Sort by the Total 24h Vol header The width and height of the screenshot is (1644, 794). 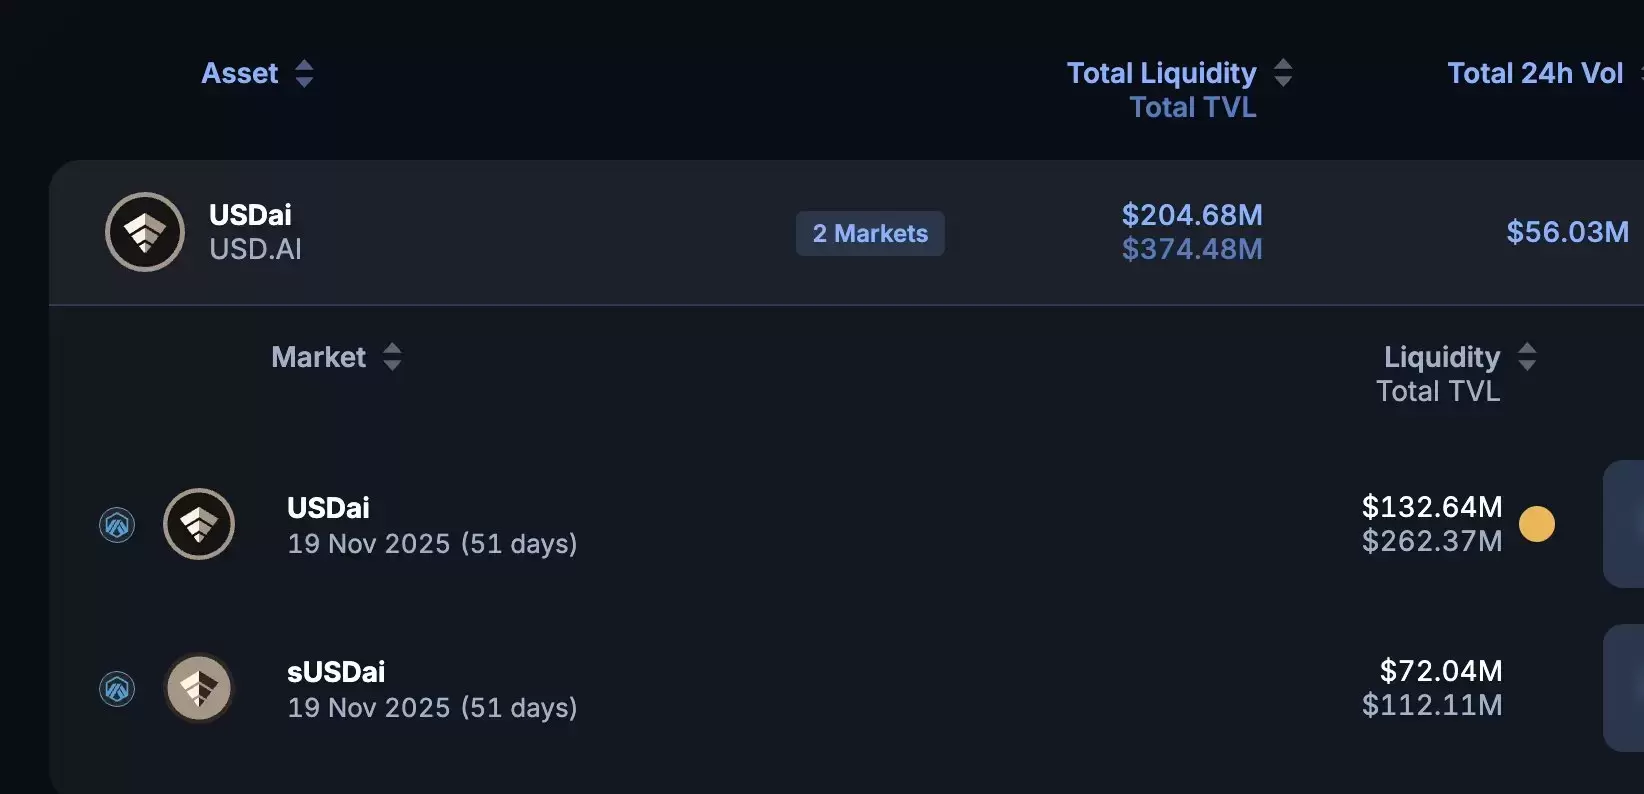click(x=1535, y=73)
